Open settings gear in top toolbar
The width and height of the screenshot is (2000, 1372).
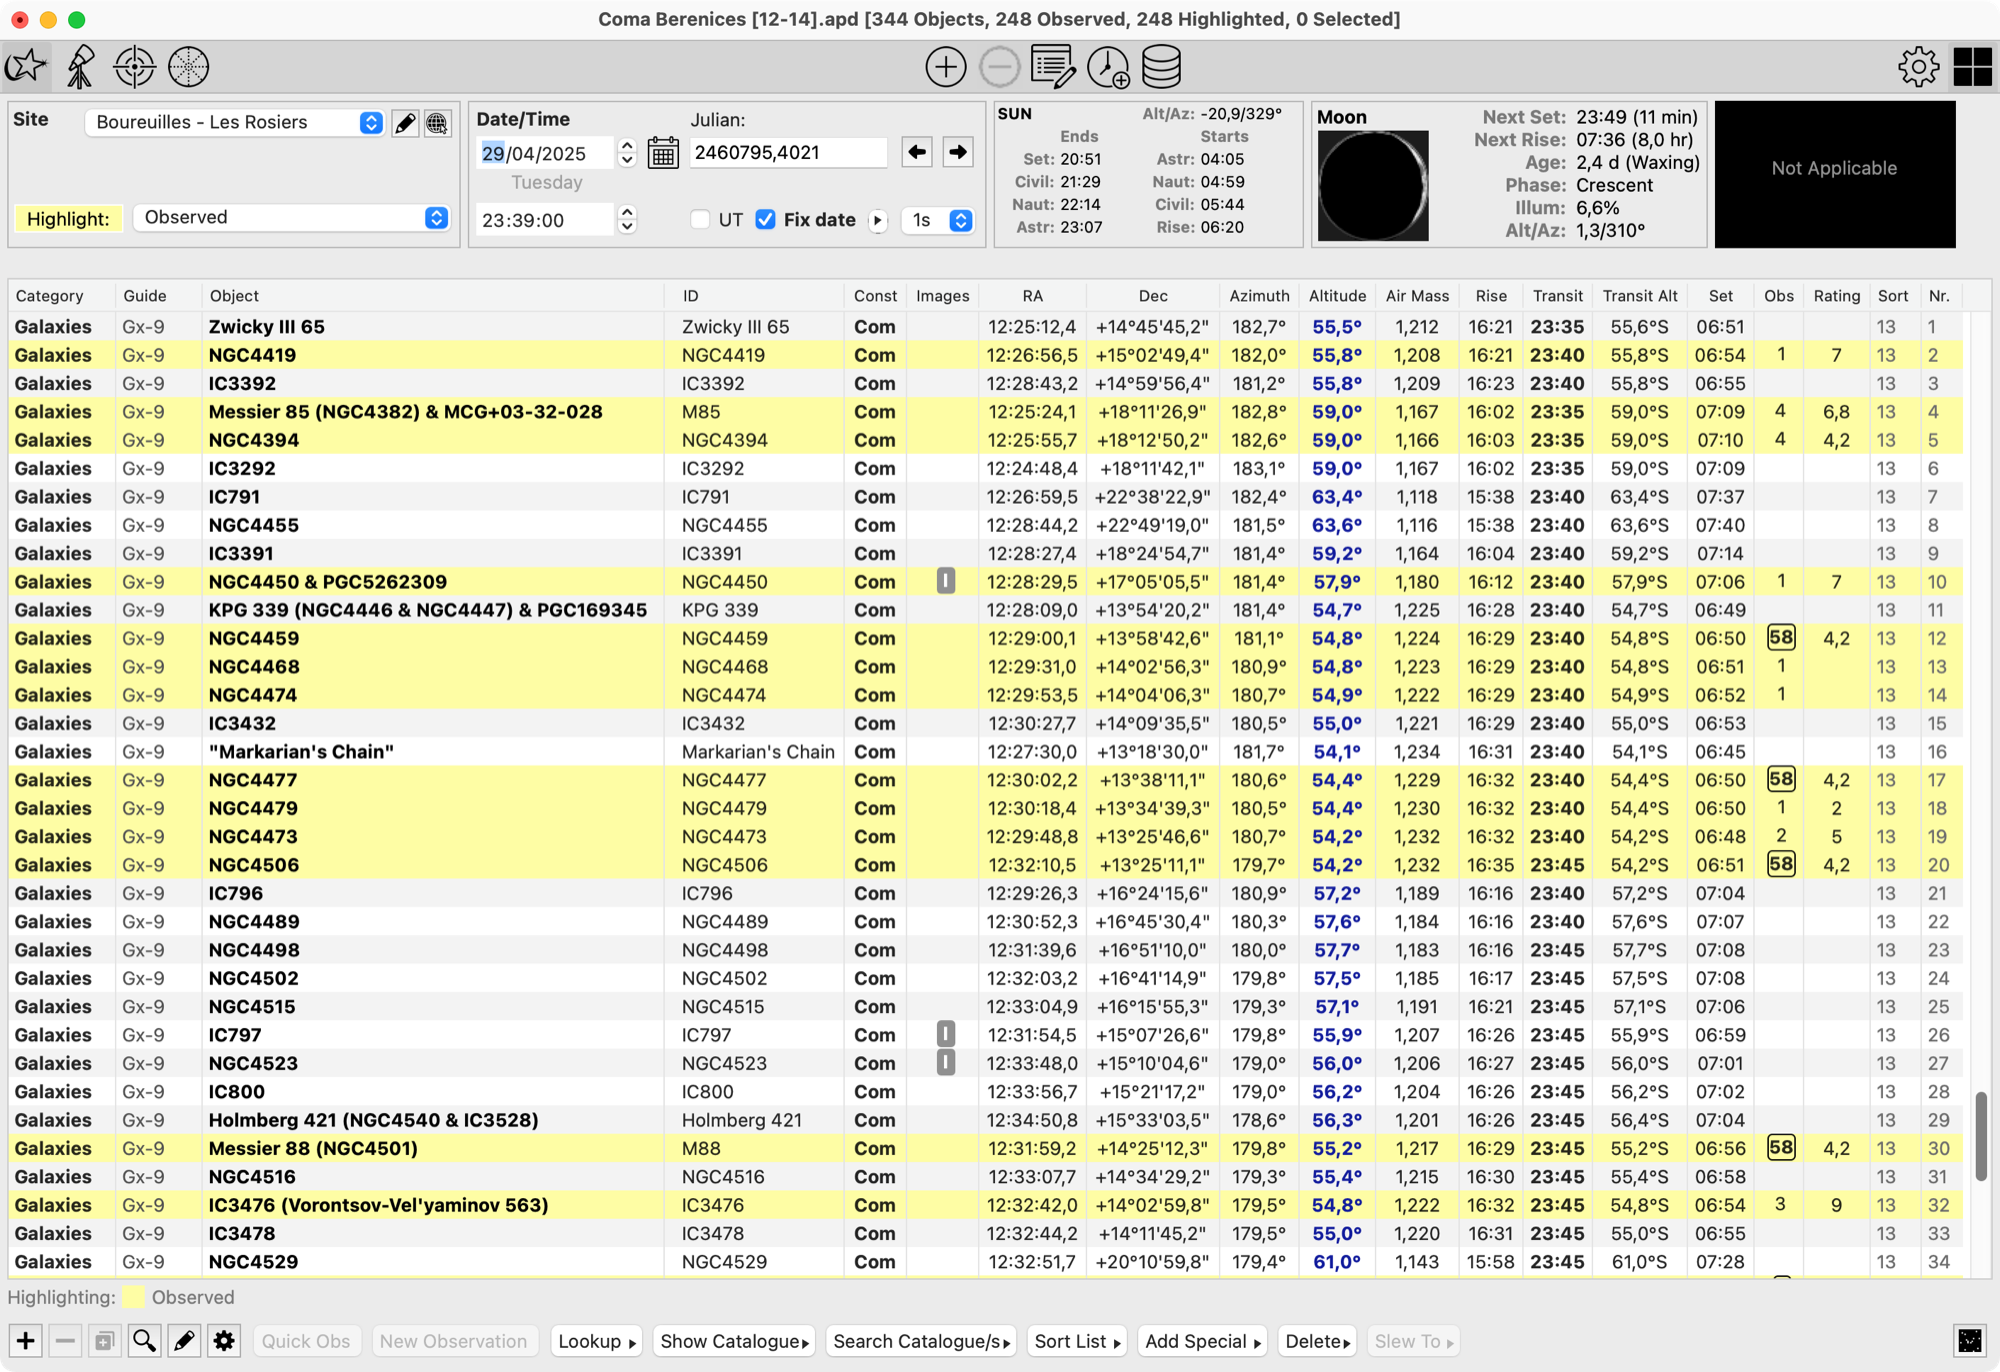click(x=1918, y=67)
